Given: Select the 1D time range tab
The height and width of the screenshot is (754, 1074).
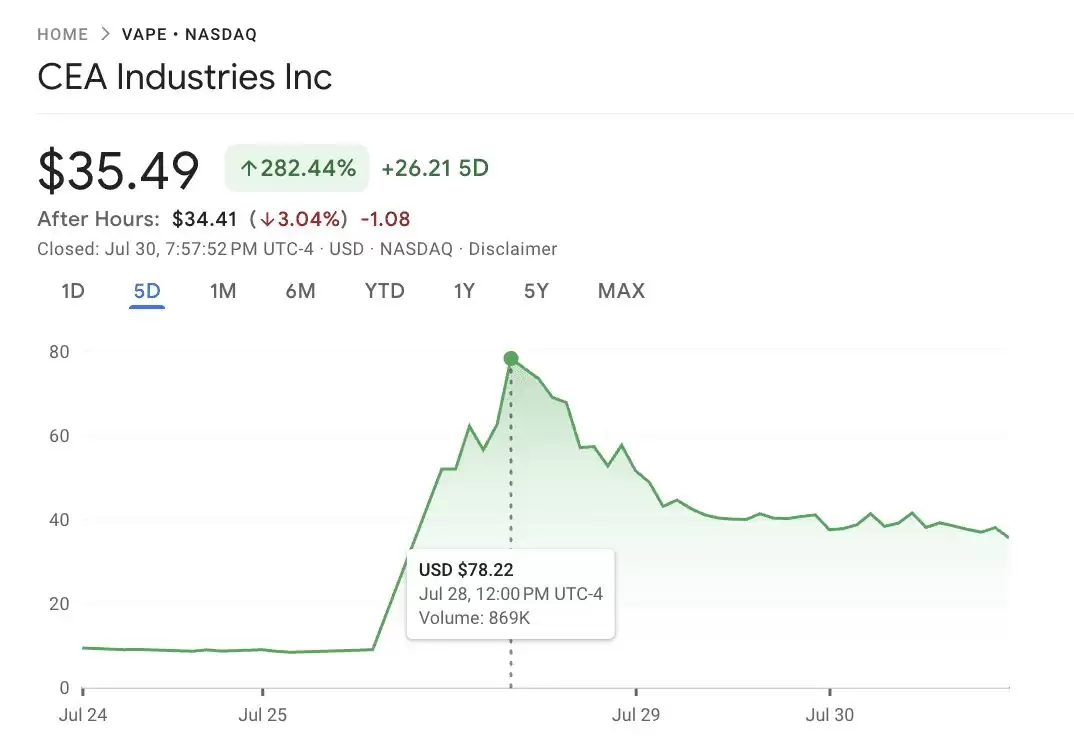Looking at the screenshot, I should tap(73, 291).
